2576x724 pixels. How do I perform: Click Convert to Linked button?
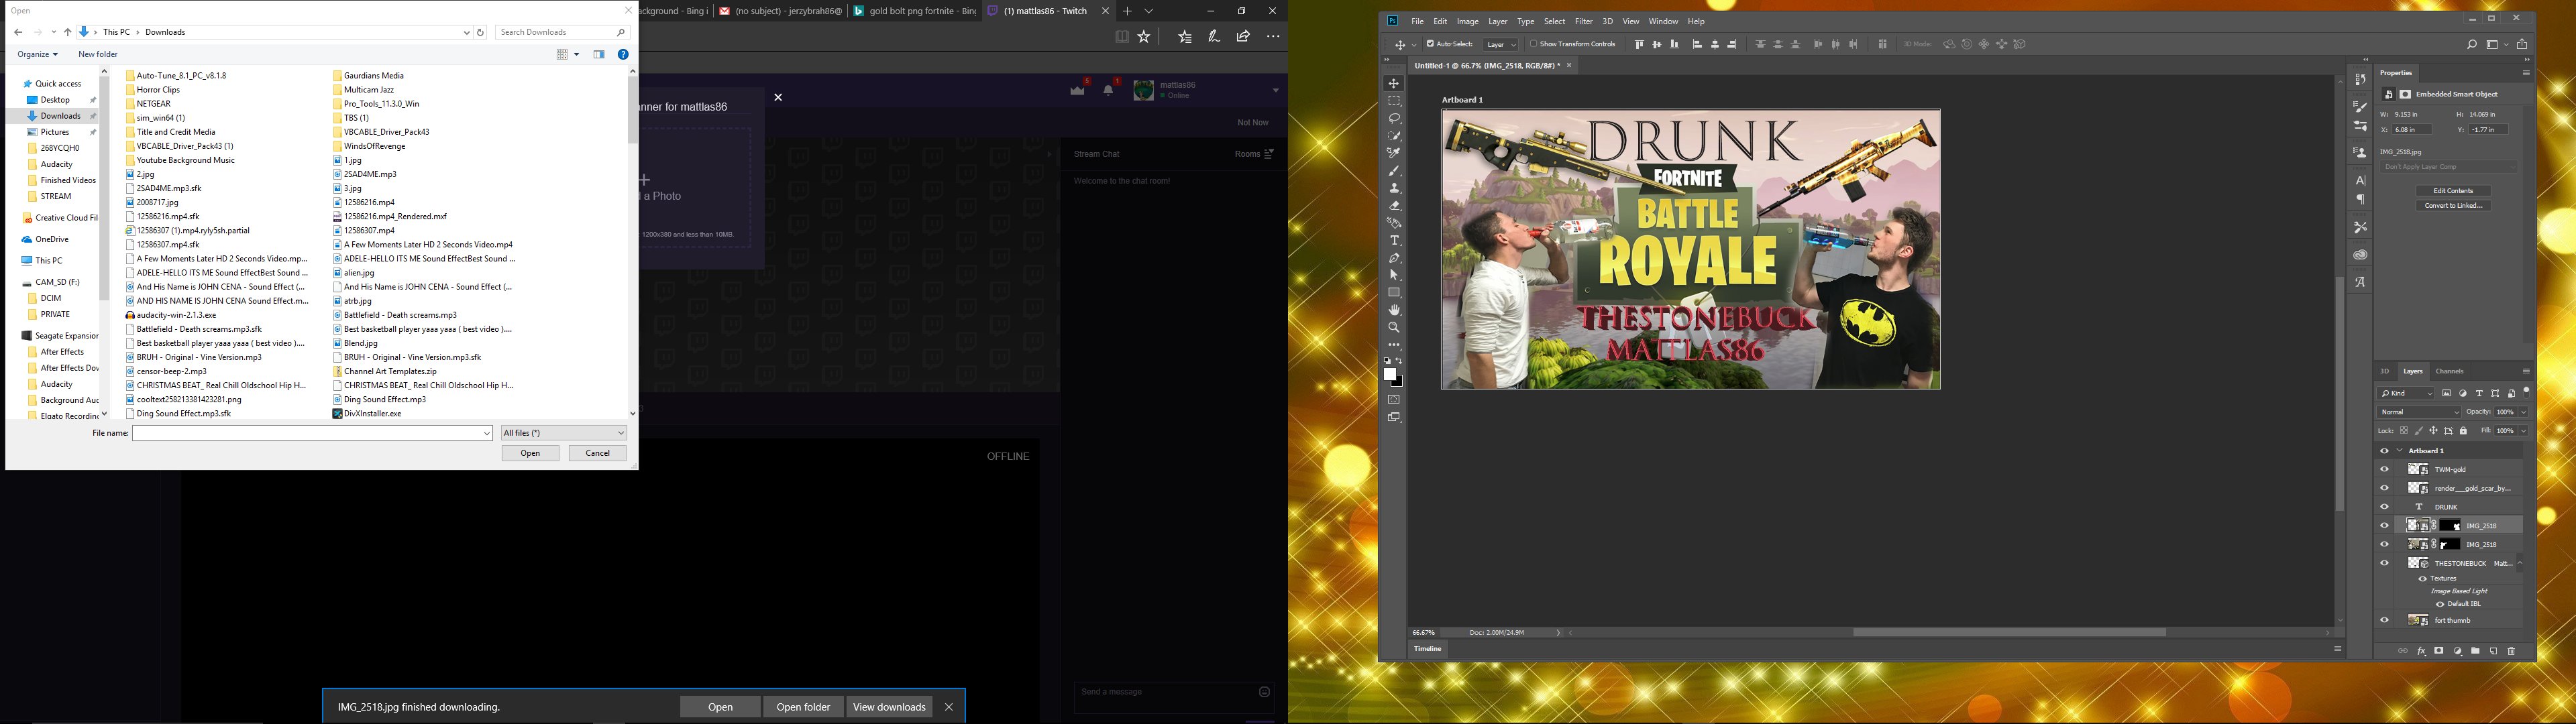click(x=2453, y=205)
